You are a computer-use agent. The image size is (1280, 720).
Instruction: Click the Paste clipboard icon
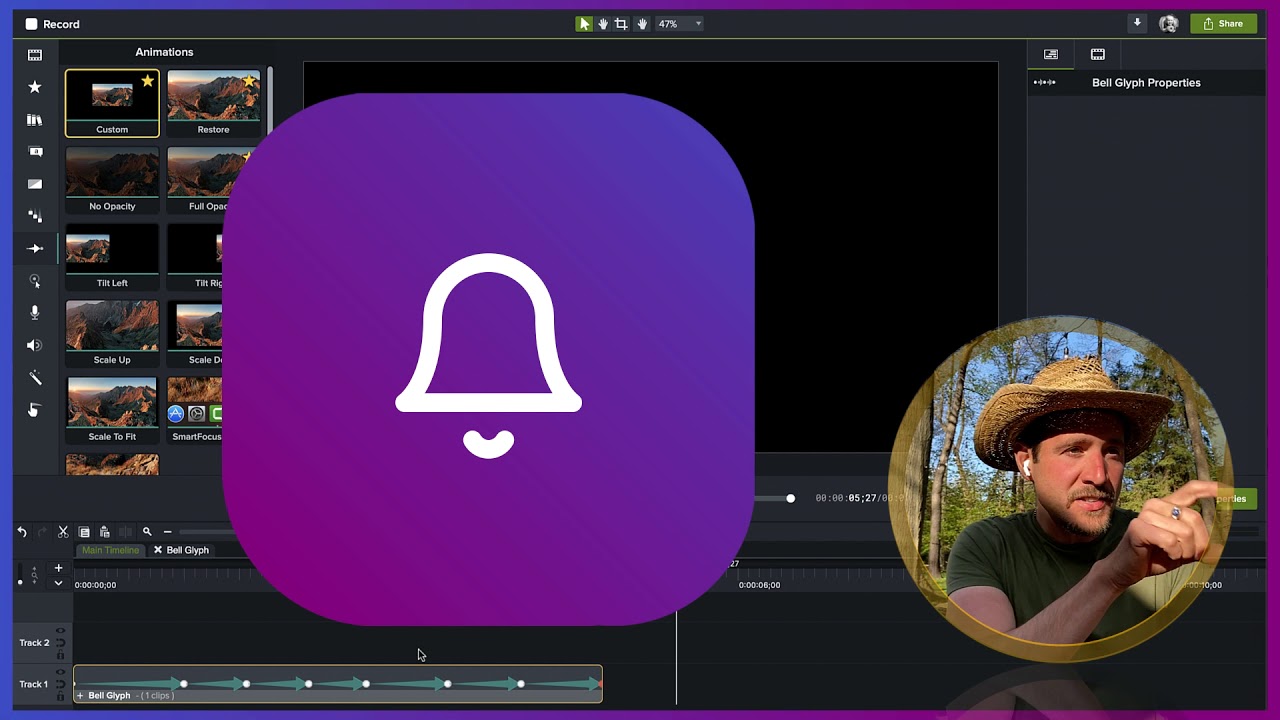pos(104,532)
